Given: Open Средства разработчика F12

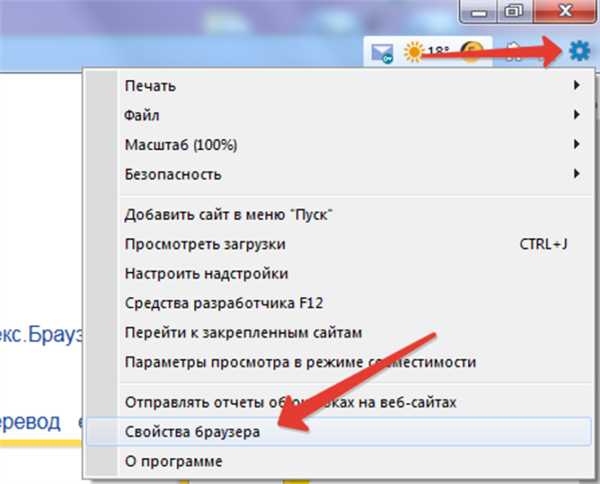Looking at the screenshot, I should pos(339,303).
